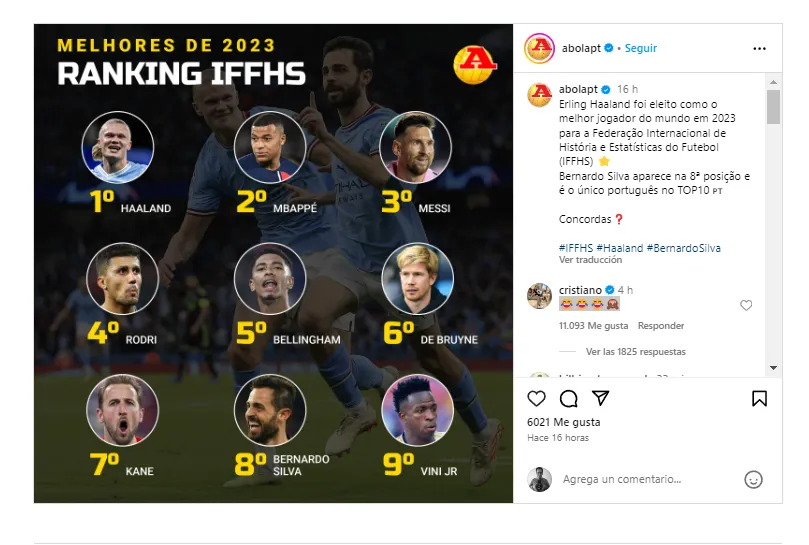Follow abolapt with the Seguir button

(641, 48)
